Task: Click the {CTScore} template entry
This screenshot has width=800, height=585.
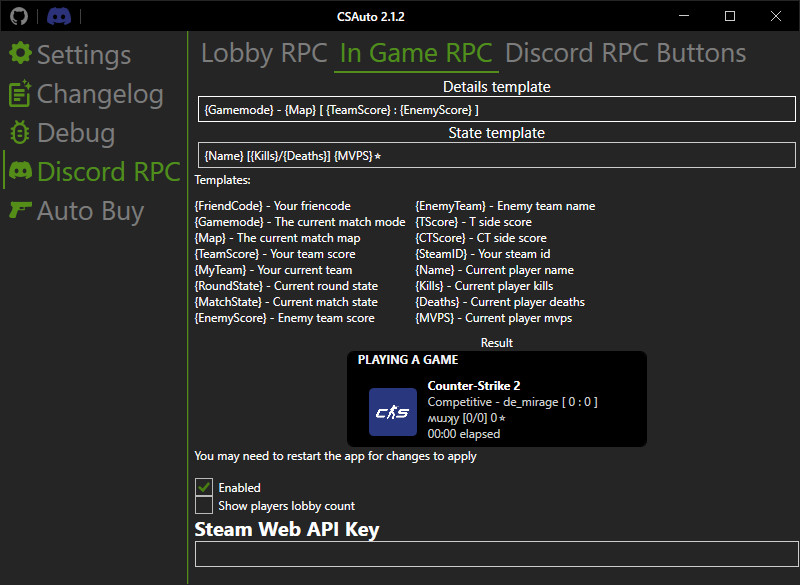Action: [481, 238]
